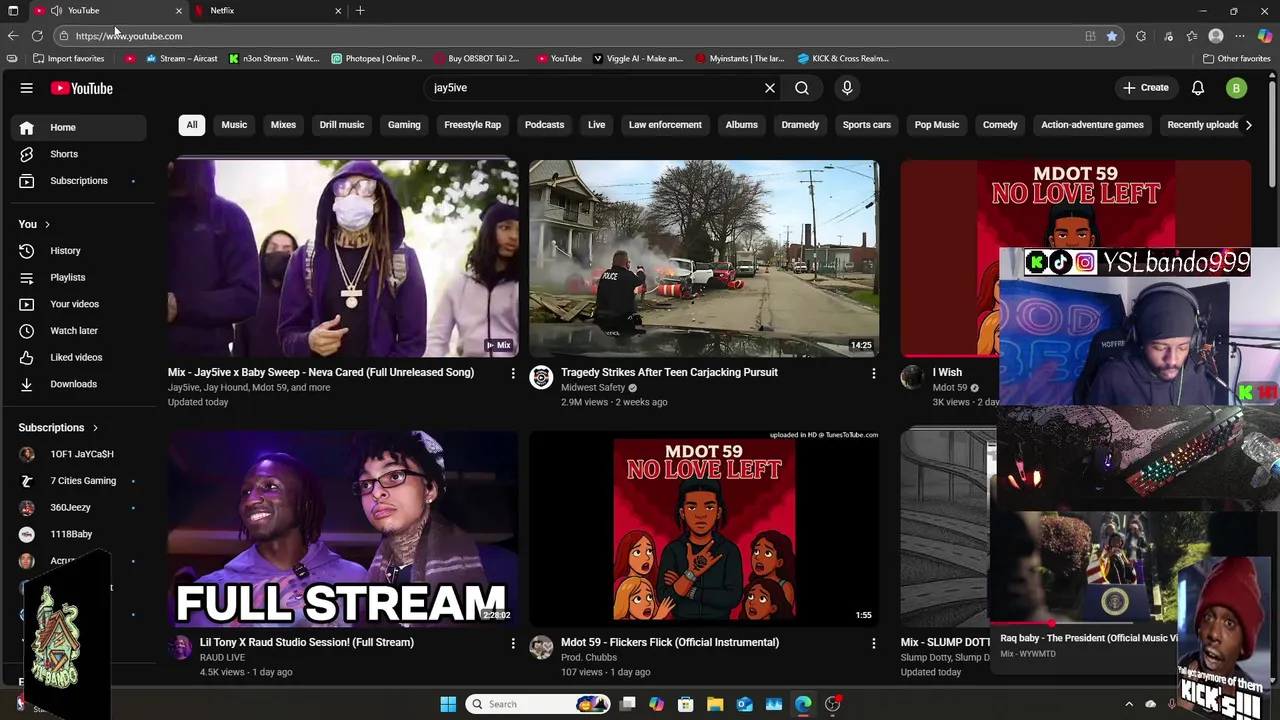
Task: Open more options for Jay5ive mix video
Action: click(513, 373)
